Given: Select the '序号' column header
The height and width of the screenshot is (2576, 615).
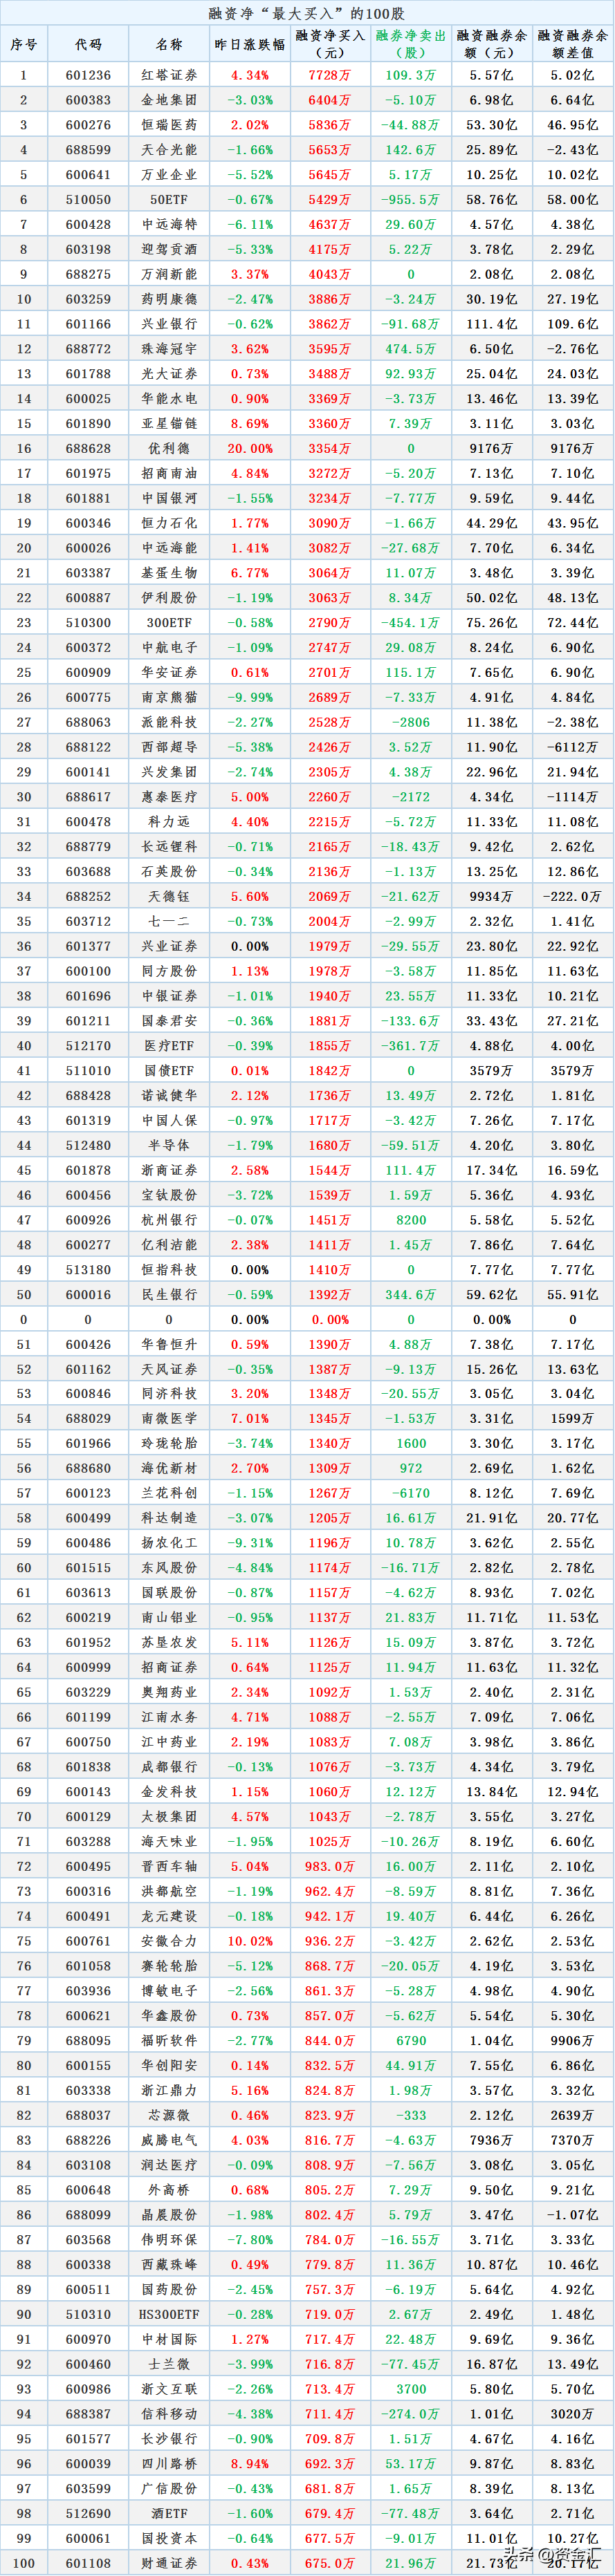Looking at the screenshot, I should pyautogui.click(x=24, y=44).
